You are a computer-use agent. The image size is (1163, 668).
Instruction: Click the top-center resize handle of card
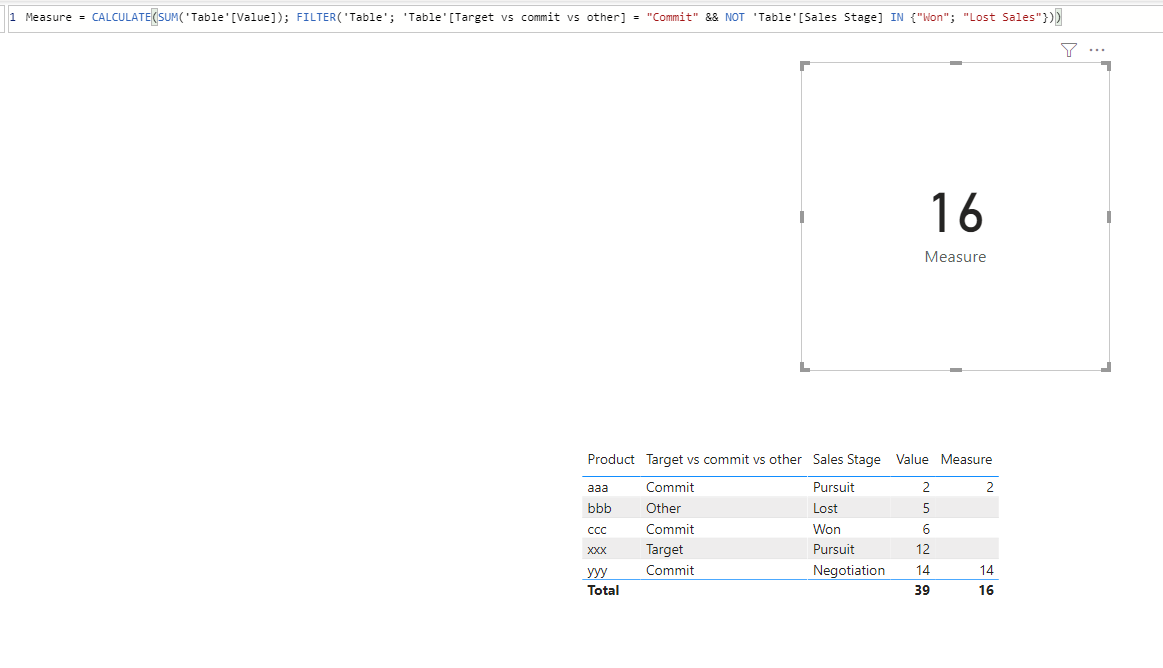tap(956, 63)
